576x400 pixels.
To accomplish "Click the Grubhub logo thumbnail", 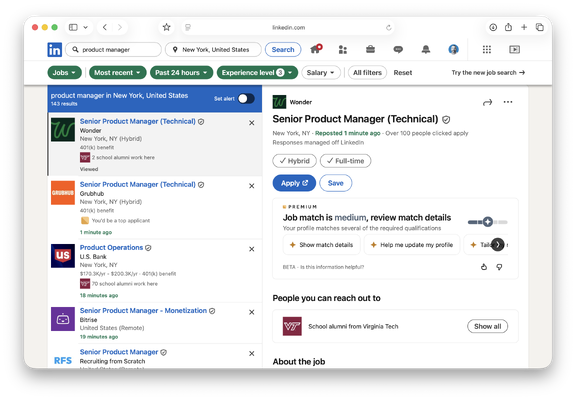I will click(63, 192).
